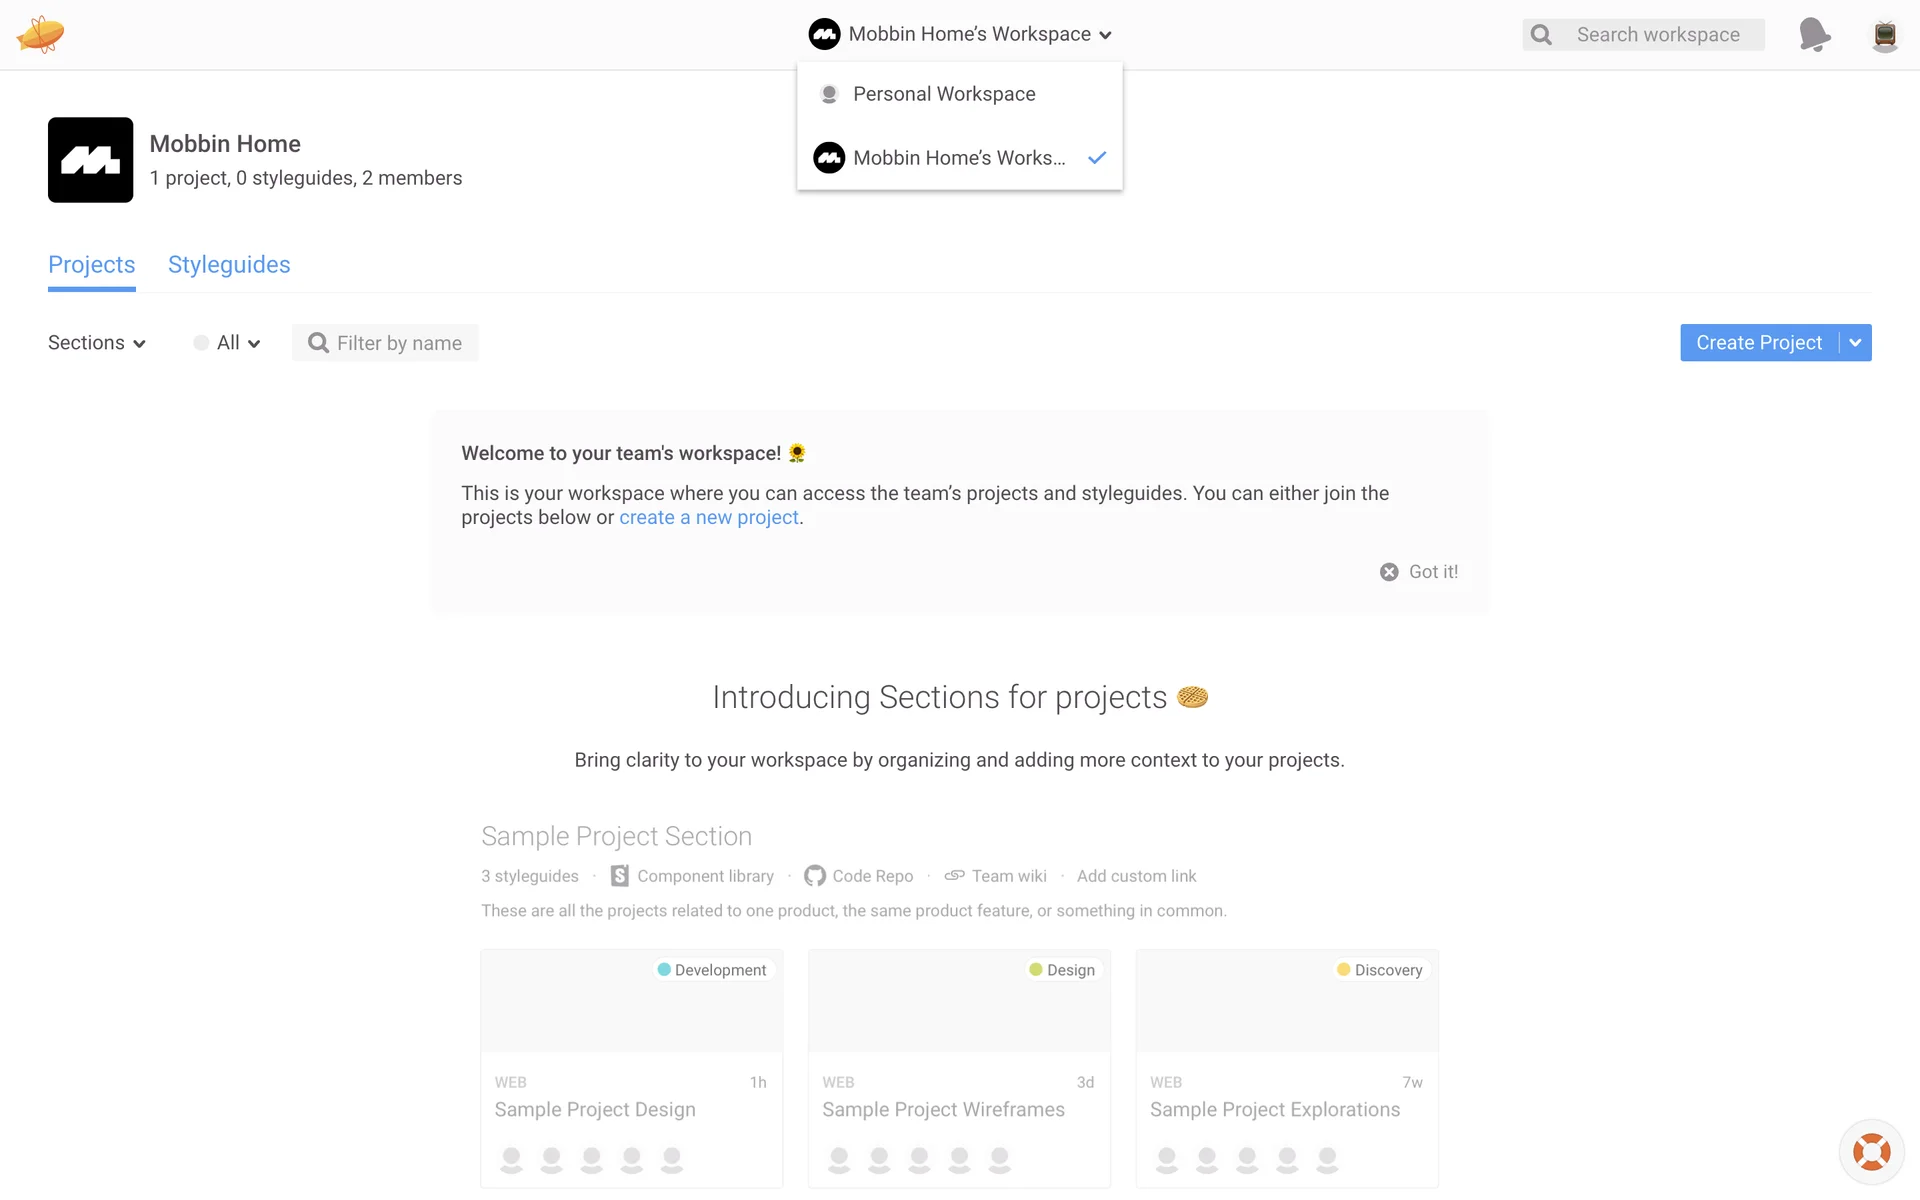Choose Mobbin Home's Workspace checked entry
1920x1200 pixels.
click(x=958, y=158)
